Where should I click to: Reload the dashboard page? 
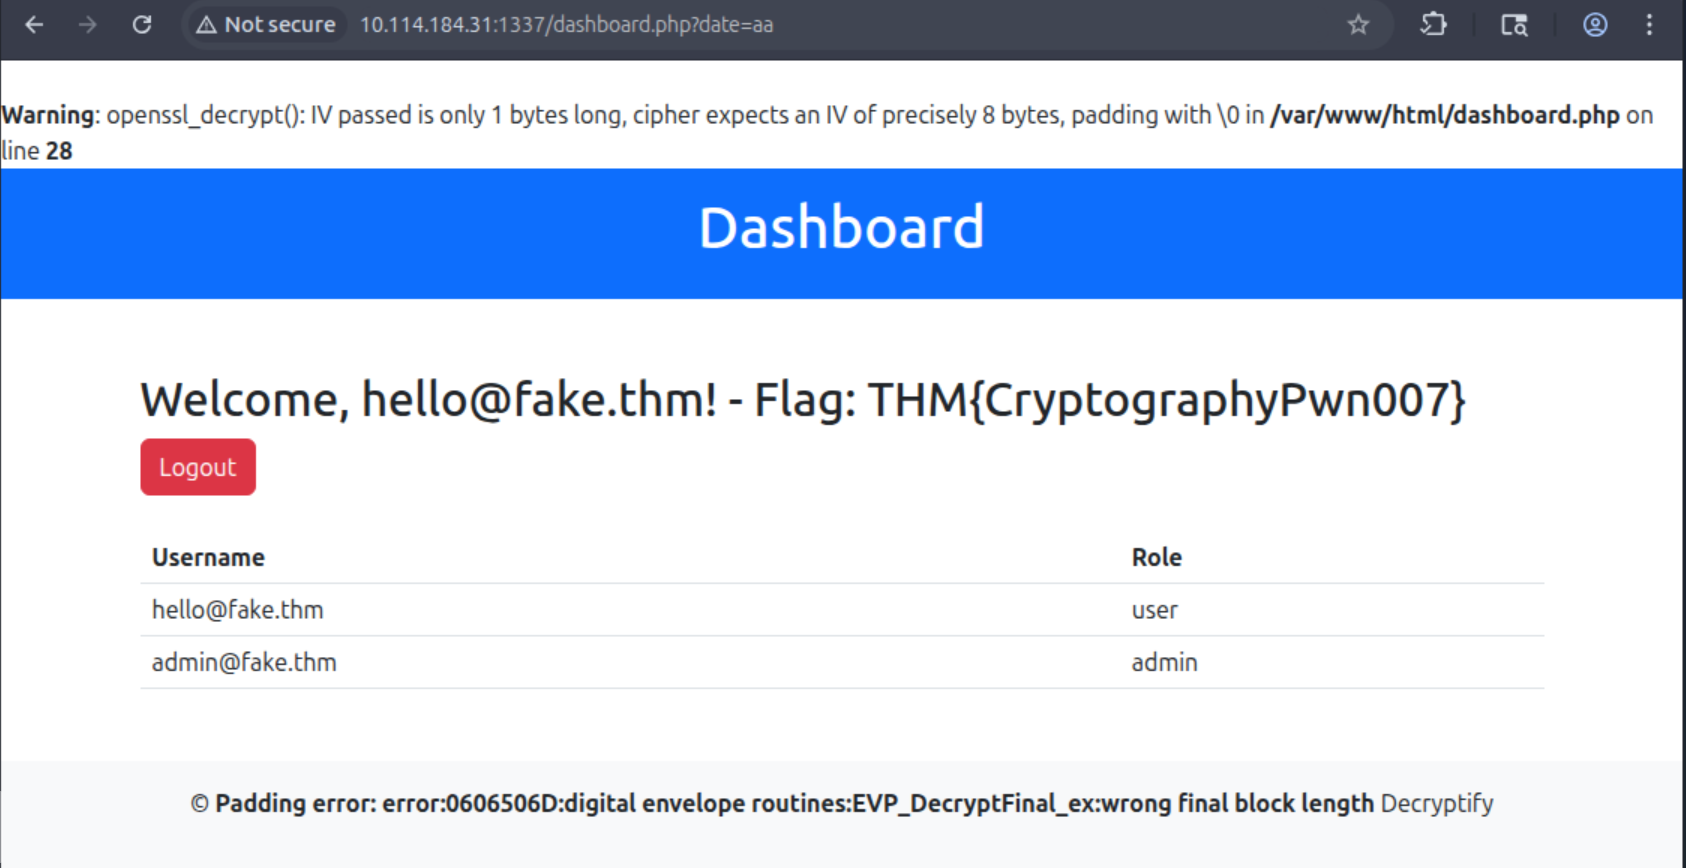(142, 25)
